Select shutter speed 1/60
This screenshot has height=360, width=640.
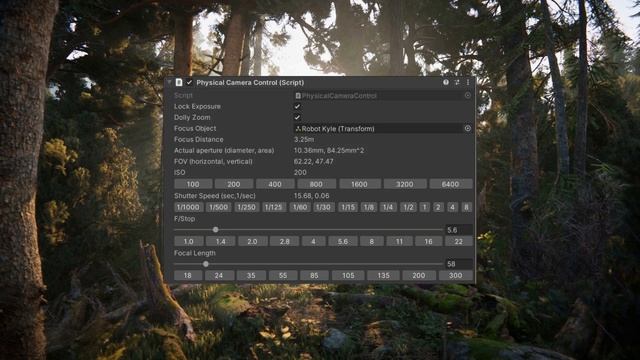pyautogui.click(x=300, y=207)
